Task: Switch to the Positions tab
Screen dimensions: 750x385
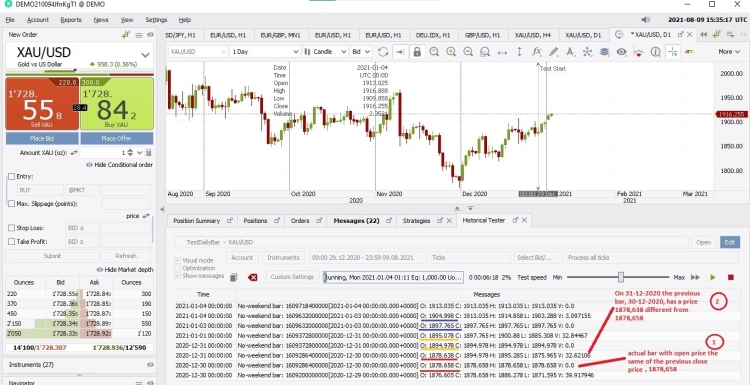Action: [255, 221]
